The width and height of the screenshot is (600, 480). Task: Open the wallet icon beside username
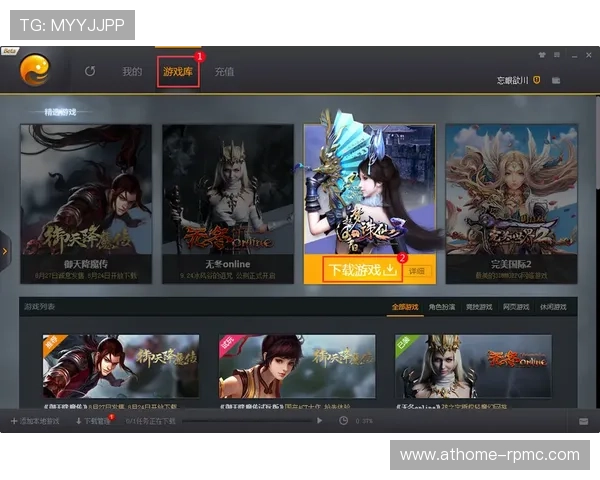556,80
